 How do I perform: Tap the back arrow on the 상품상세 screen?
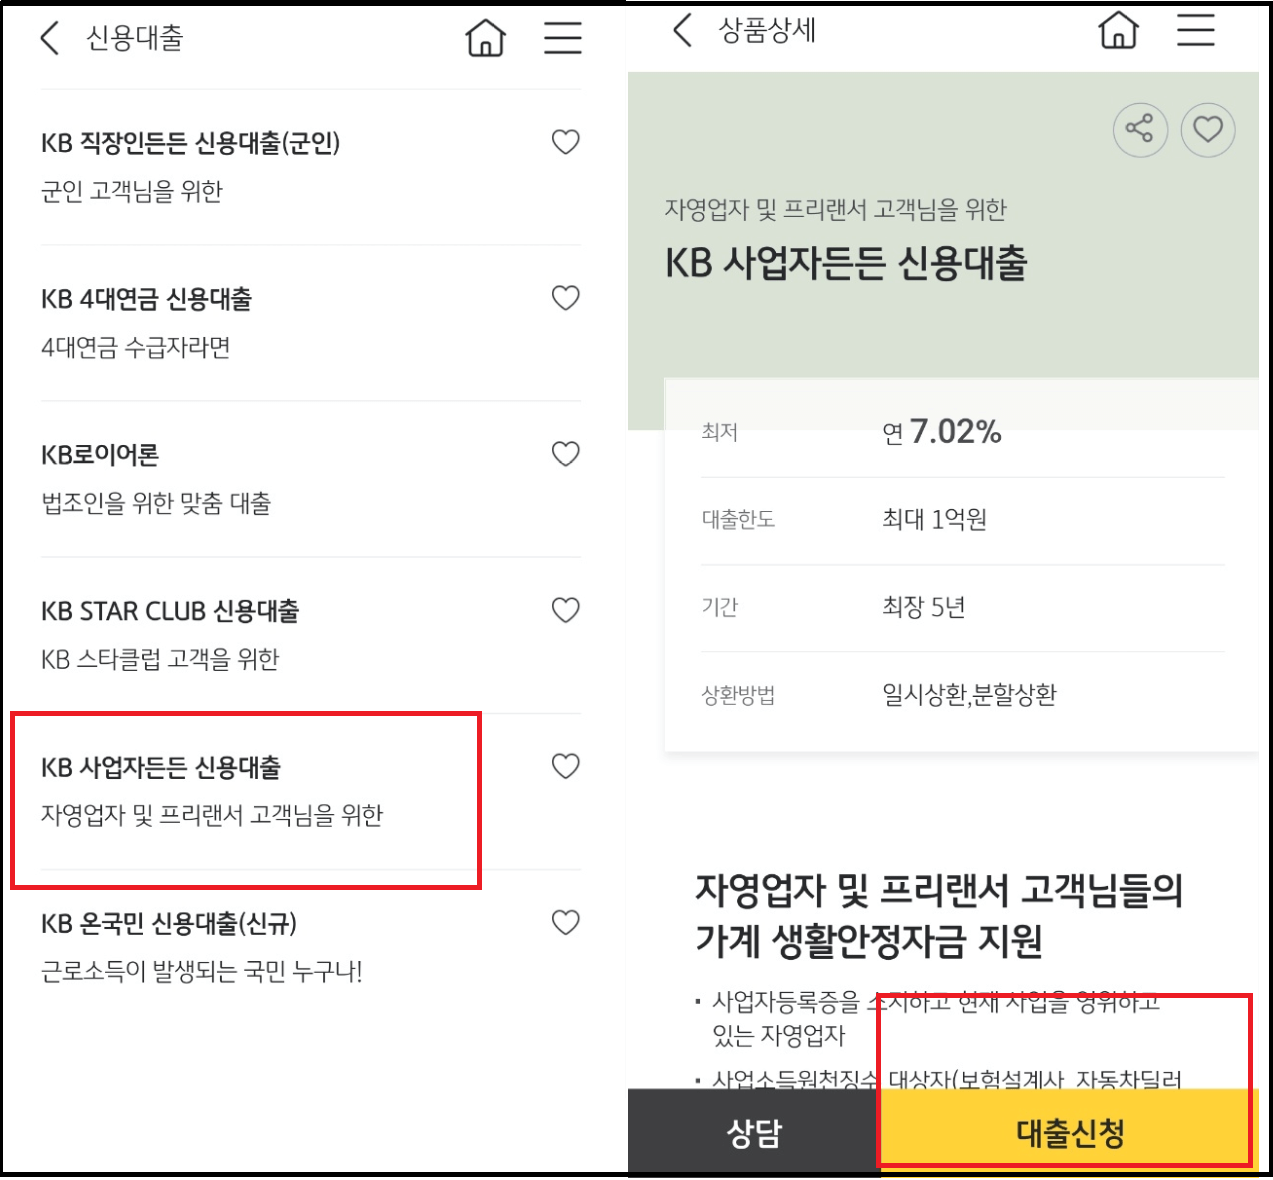pyautogui.click(x=681, y=31)
